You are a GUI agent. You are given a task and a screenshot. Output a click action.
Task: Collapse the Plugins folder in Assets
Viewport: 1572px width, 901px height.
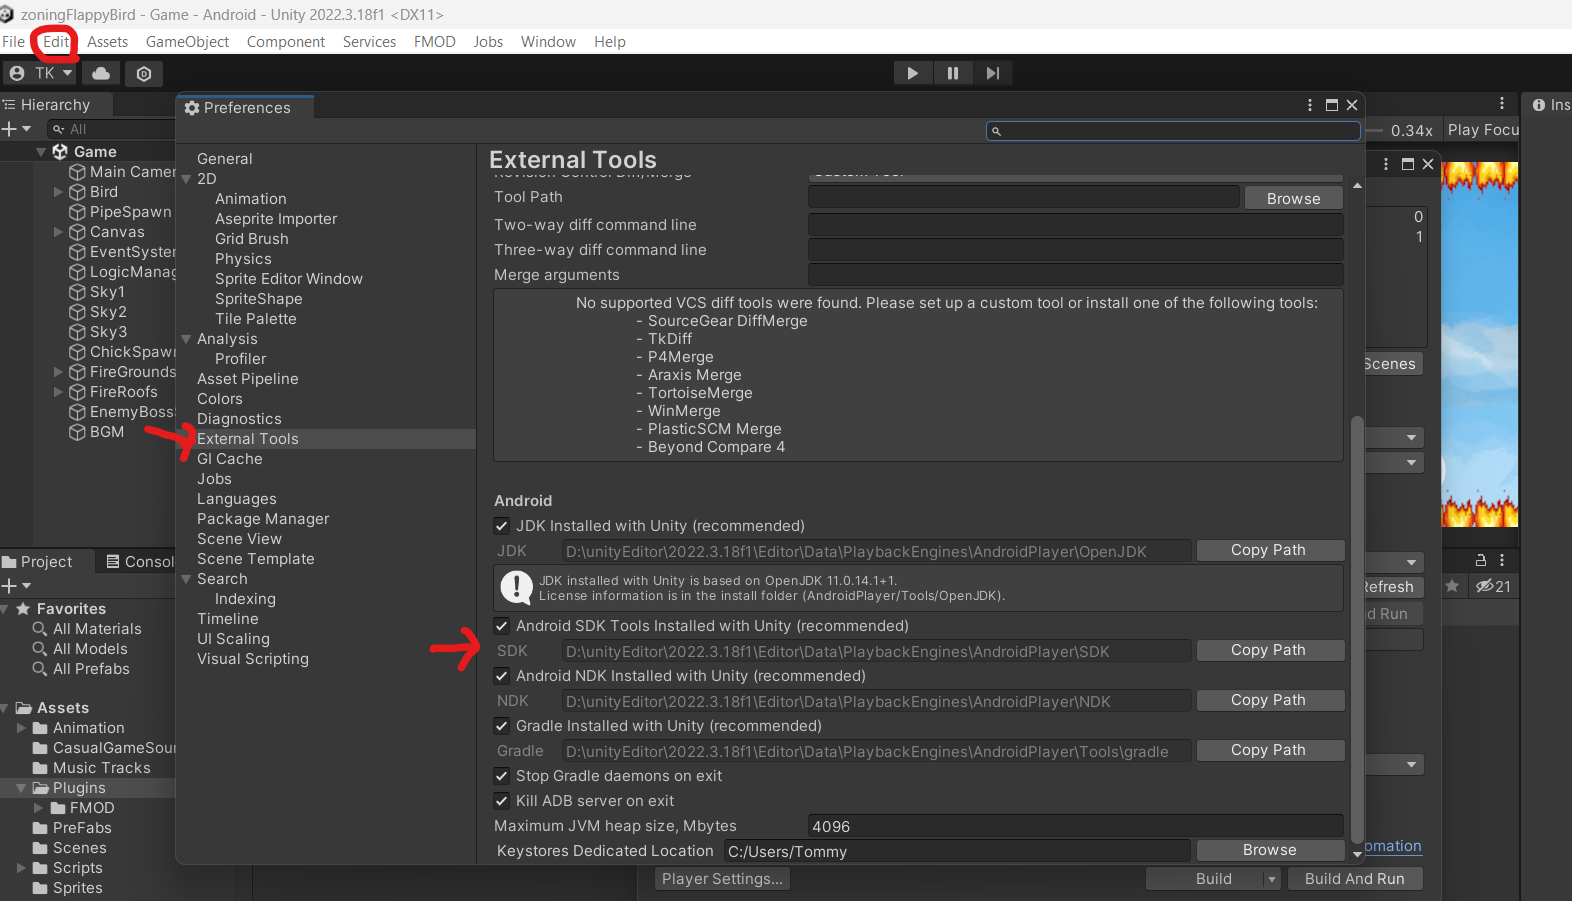[x=21, y=788]
